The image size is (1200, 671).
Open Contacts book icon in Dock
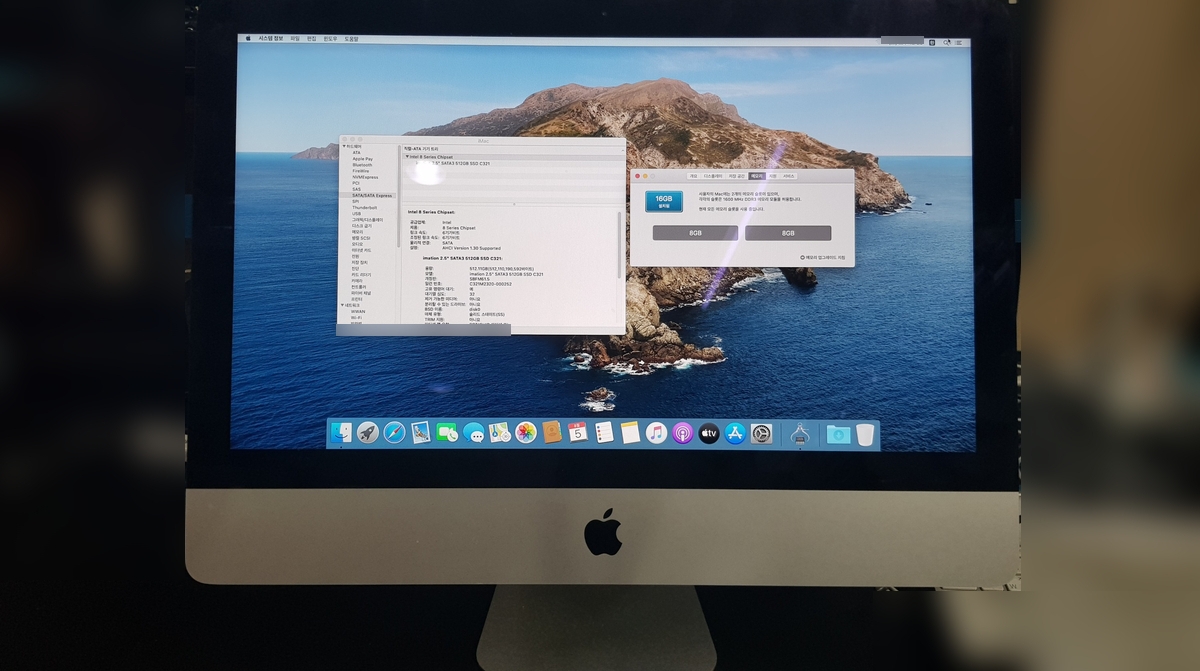(x=552, y=433)
